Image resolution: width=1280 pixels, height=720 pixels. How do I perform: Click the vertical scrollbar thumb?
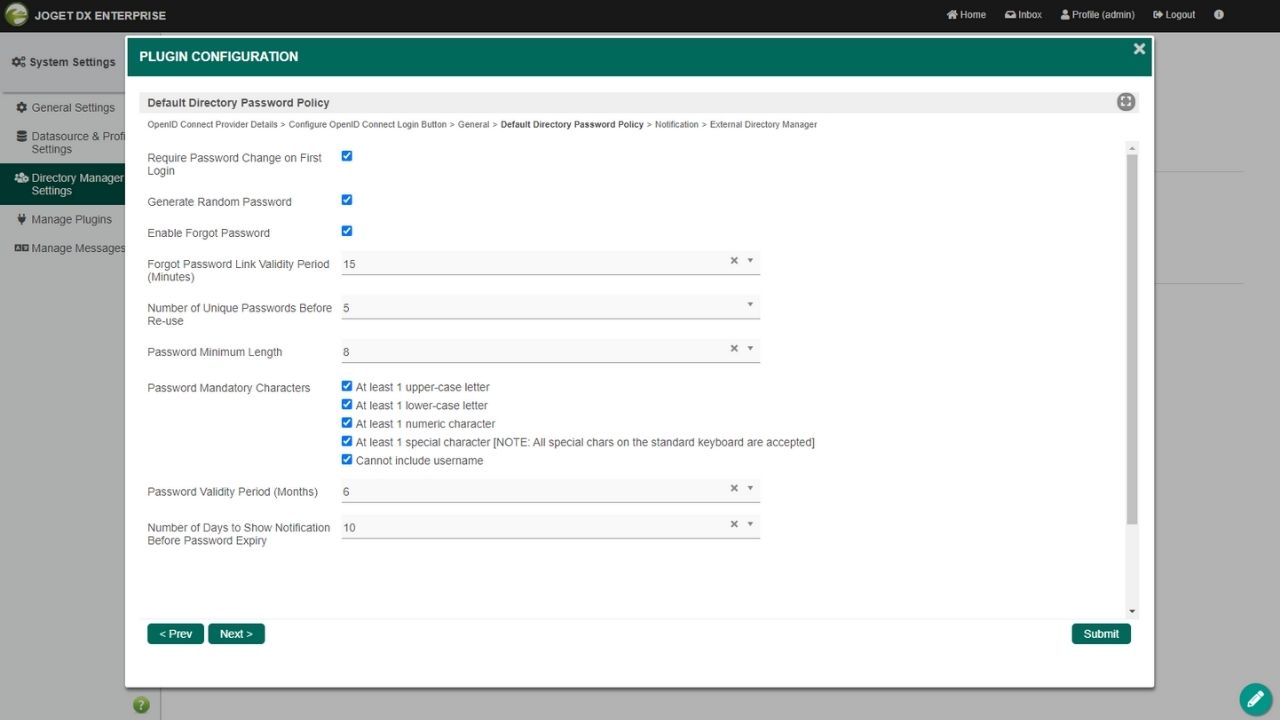point(1132,340)
